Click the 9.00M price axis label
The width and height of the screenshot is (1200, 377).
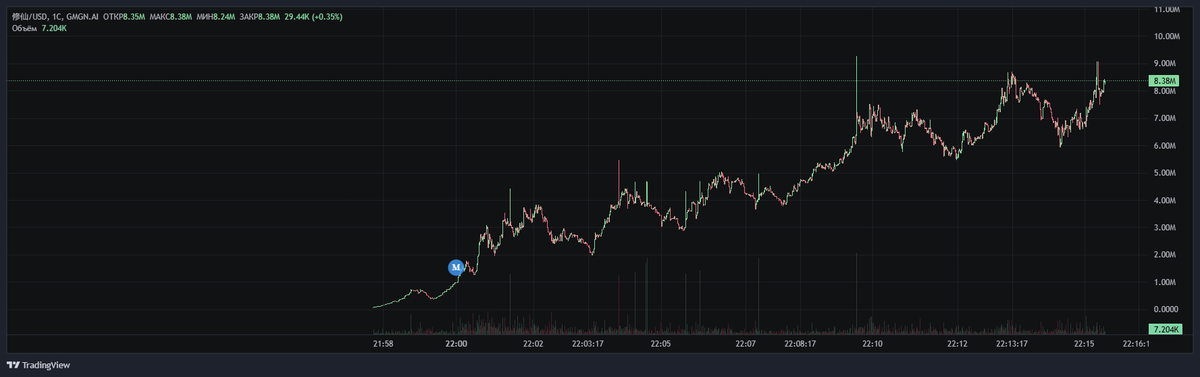pyautogui.click(x=1166, y=64)
